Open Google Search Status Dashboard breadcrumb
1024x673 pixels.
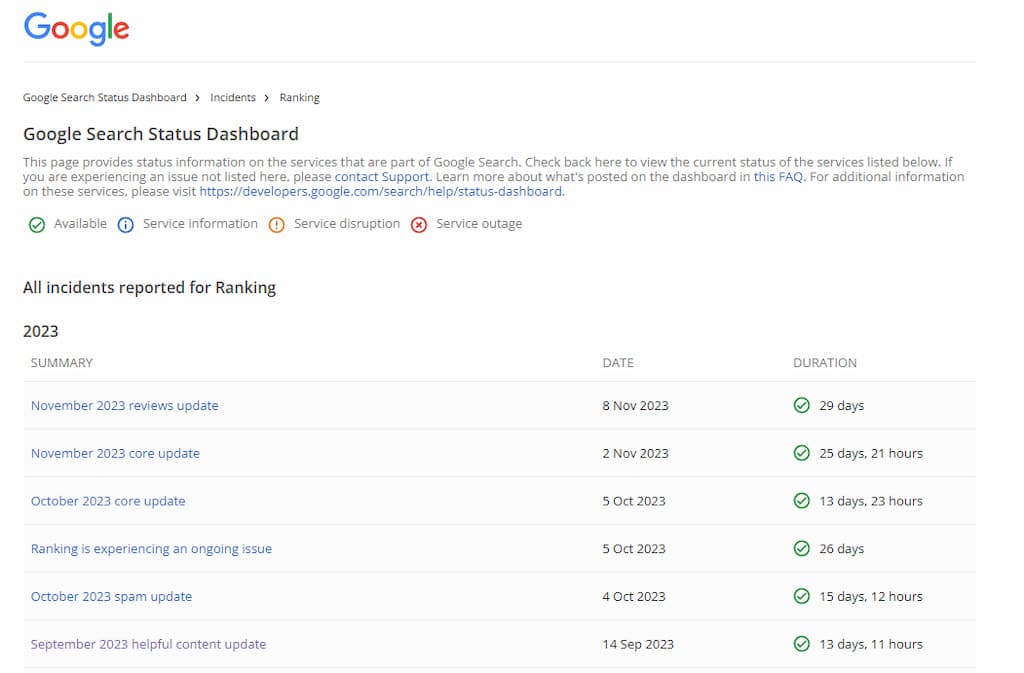point(105,98)
